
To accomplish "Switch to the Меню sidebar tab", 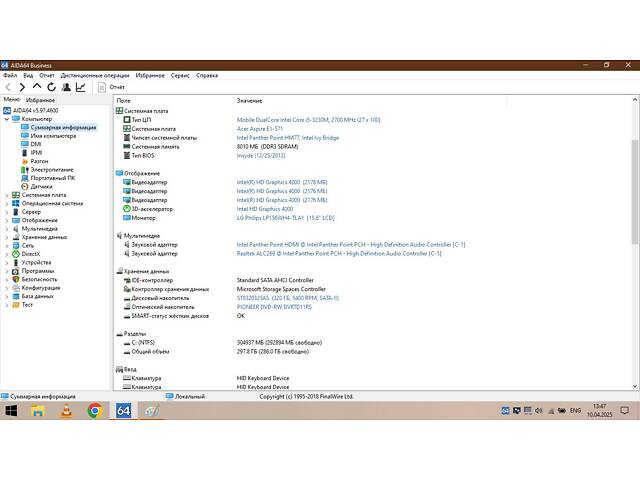I will click(12, 99).
